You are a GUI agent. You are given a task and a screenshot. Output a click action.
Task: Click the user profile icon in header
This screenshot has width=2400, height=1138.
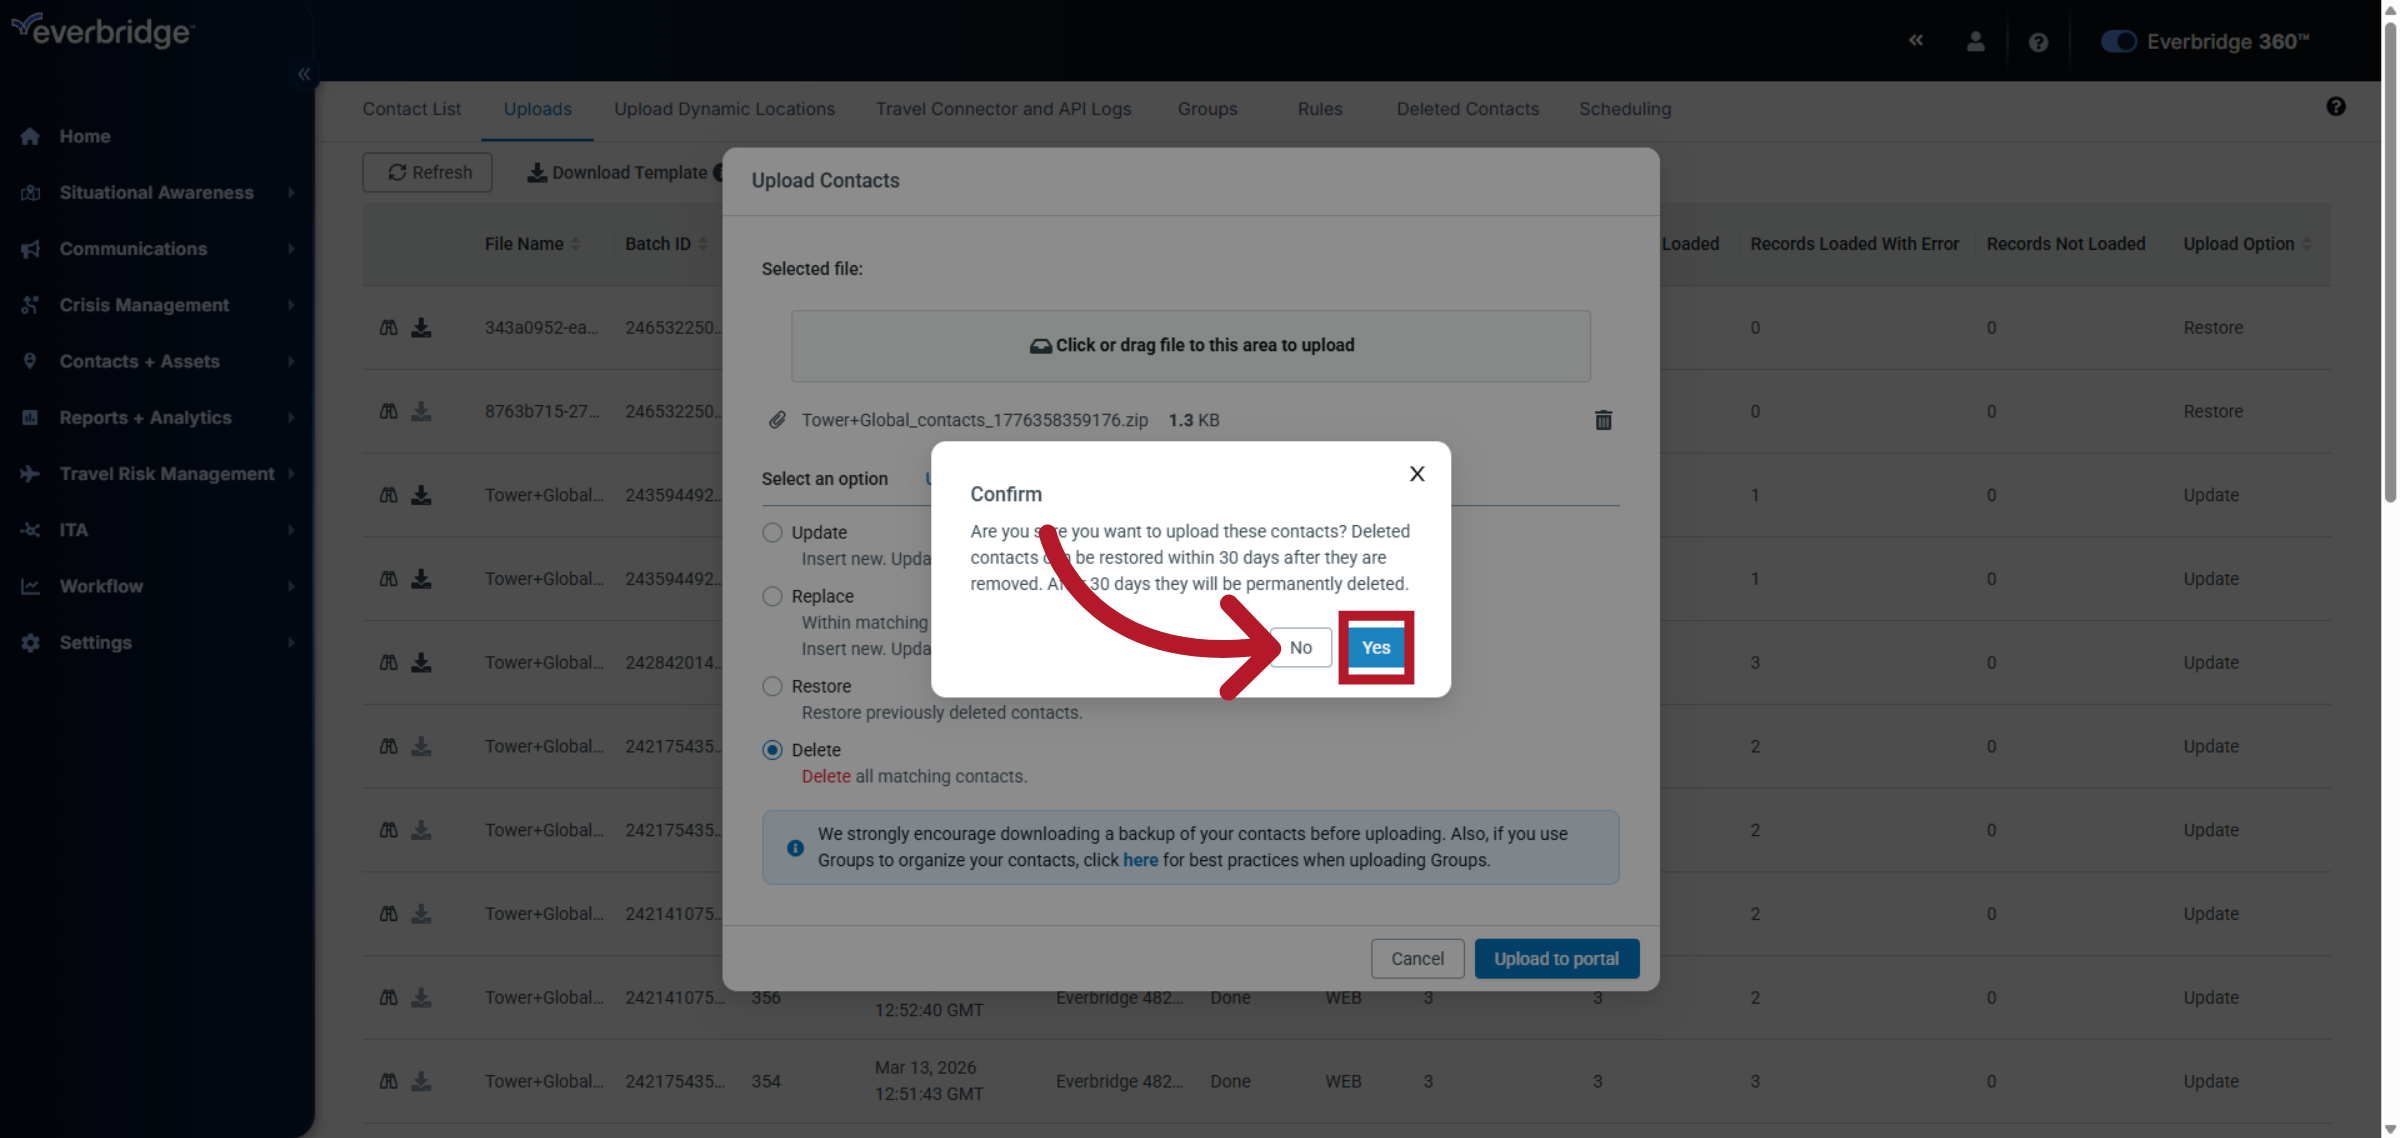[x=1975, y=42]
